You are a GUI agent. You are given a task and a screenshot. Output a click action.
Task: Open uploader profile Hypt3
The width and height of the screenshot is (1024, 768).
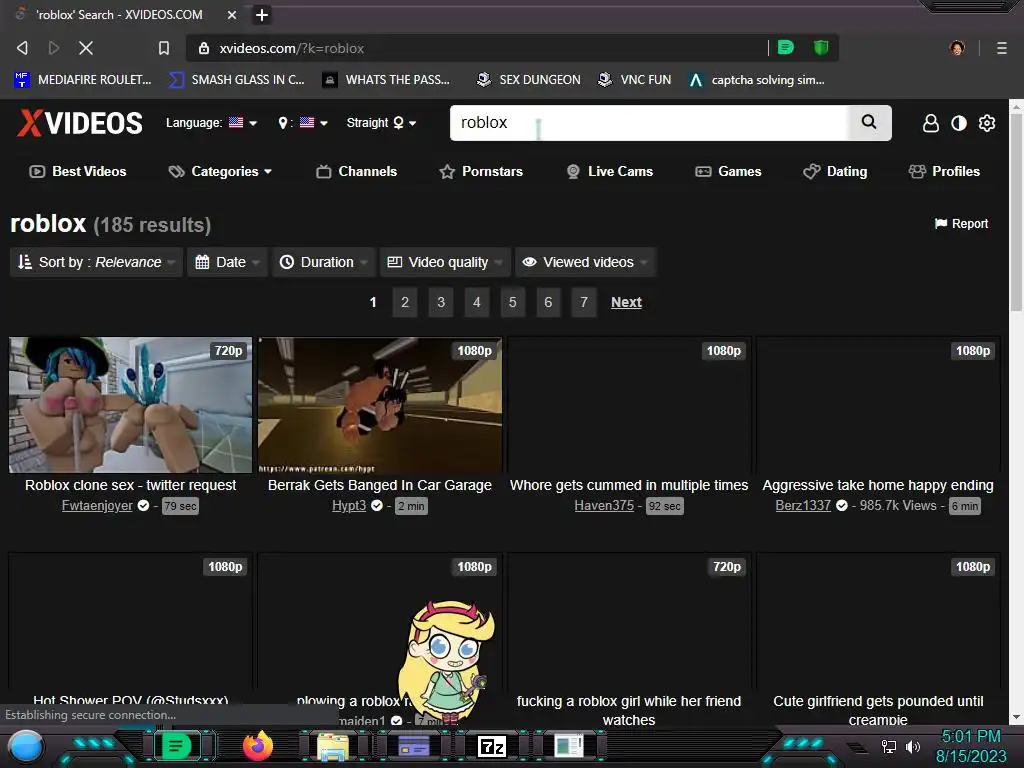(x=349, y=505)
